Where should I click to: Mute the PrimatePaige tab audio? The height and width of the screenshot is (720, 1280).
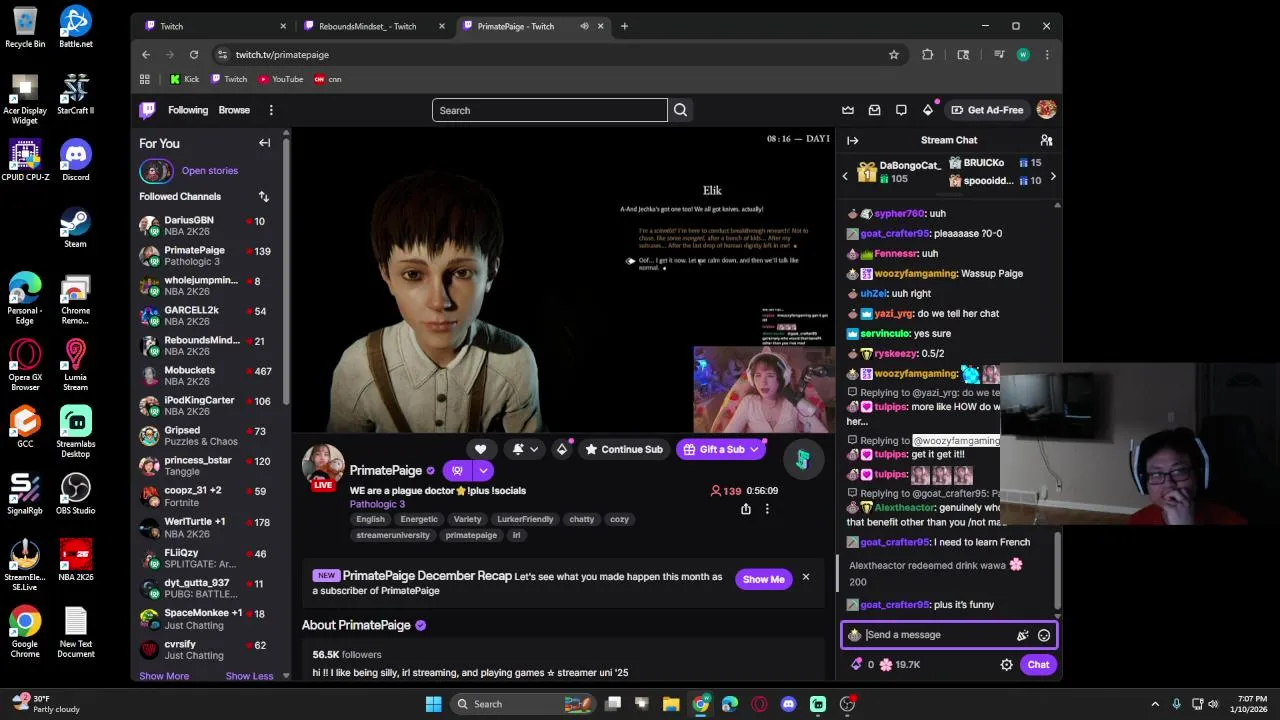coord(584,26)
